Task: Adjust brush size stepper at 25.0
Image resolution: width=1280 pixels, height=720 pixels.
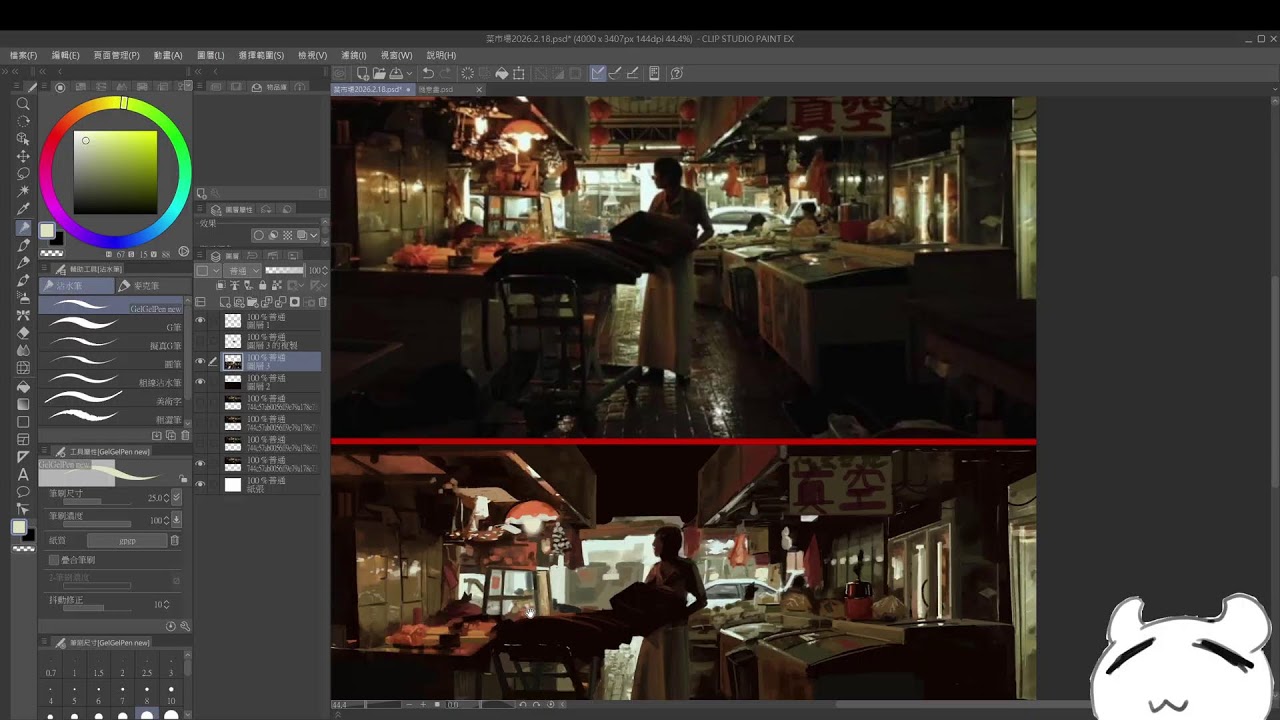Action: [166, 497]
